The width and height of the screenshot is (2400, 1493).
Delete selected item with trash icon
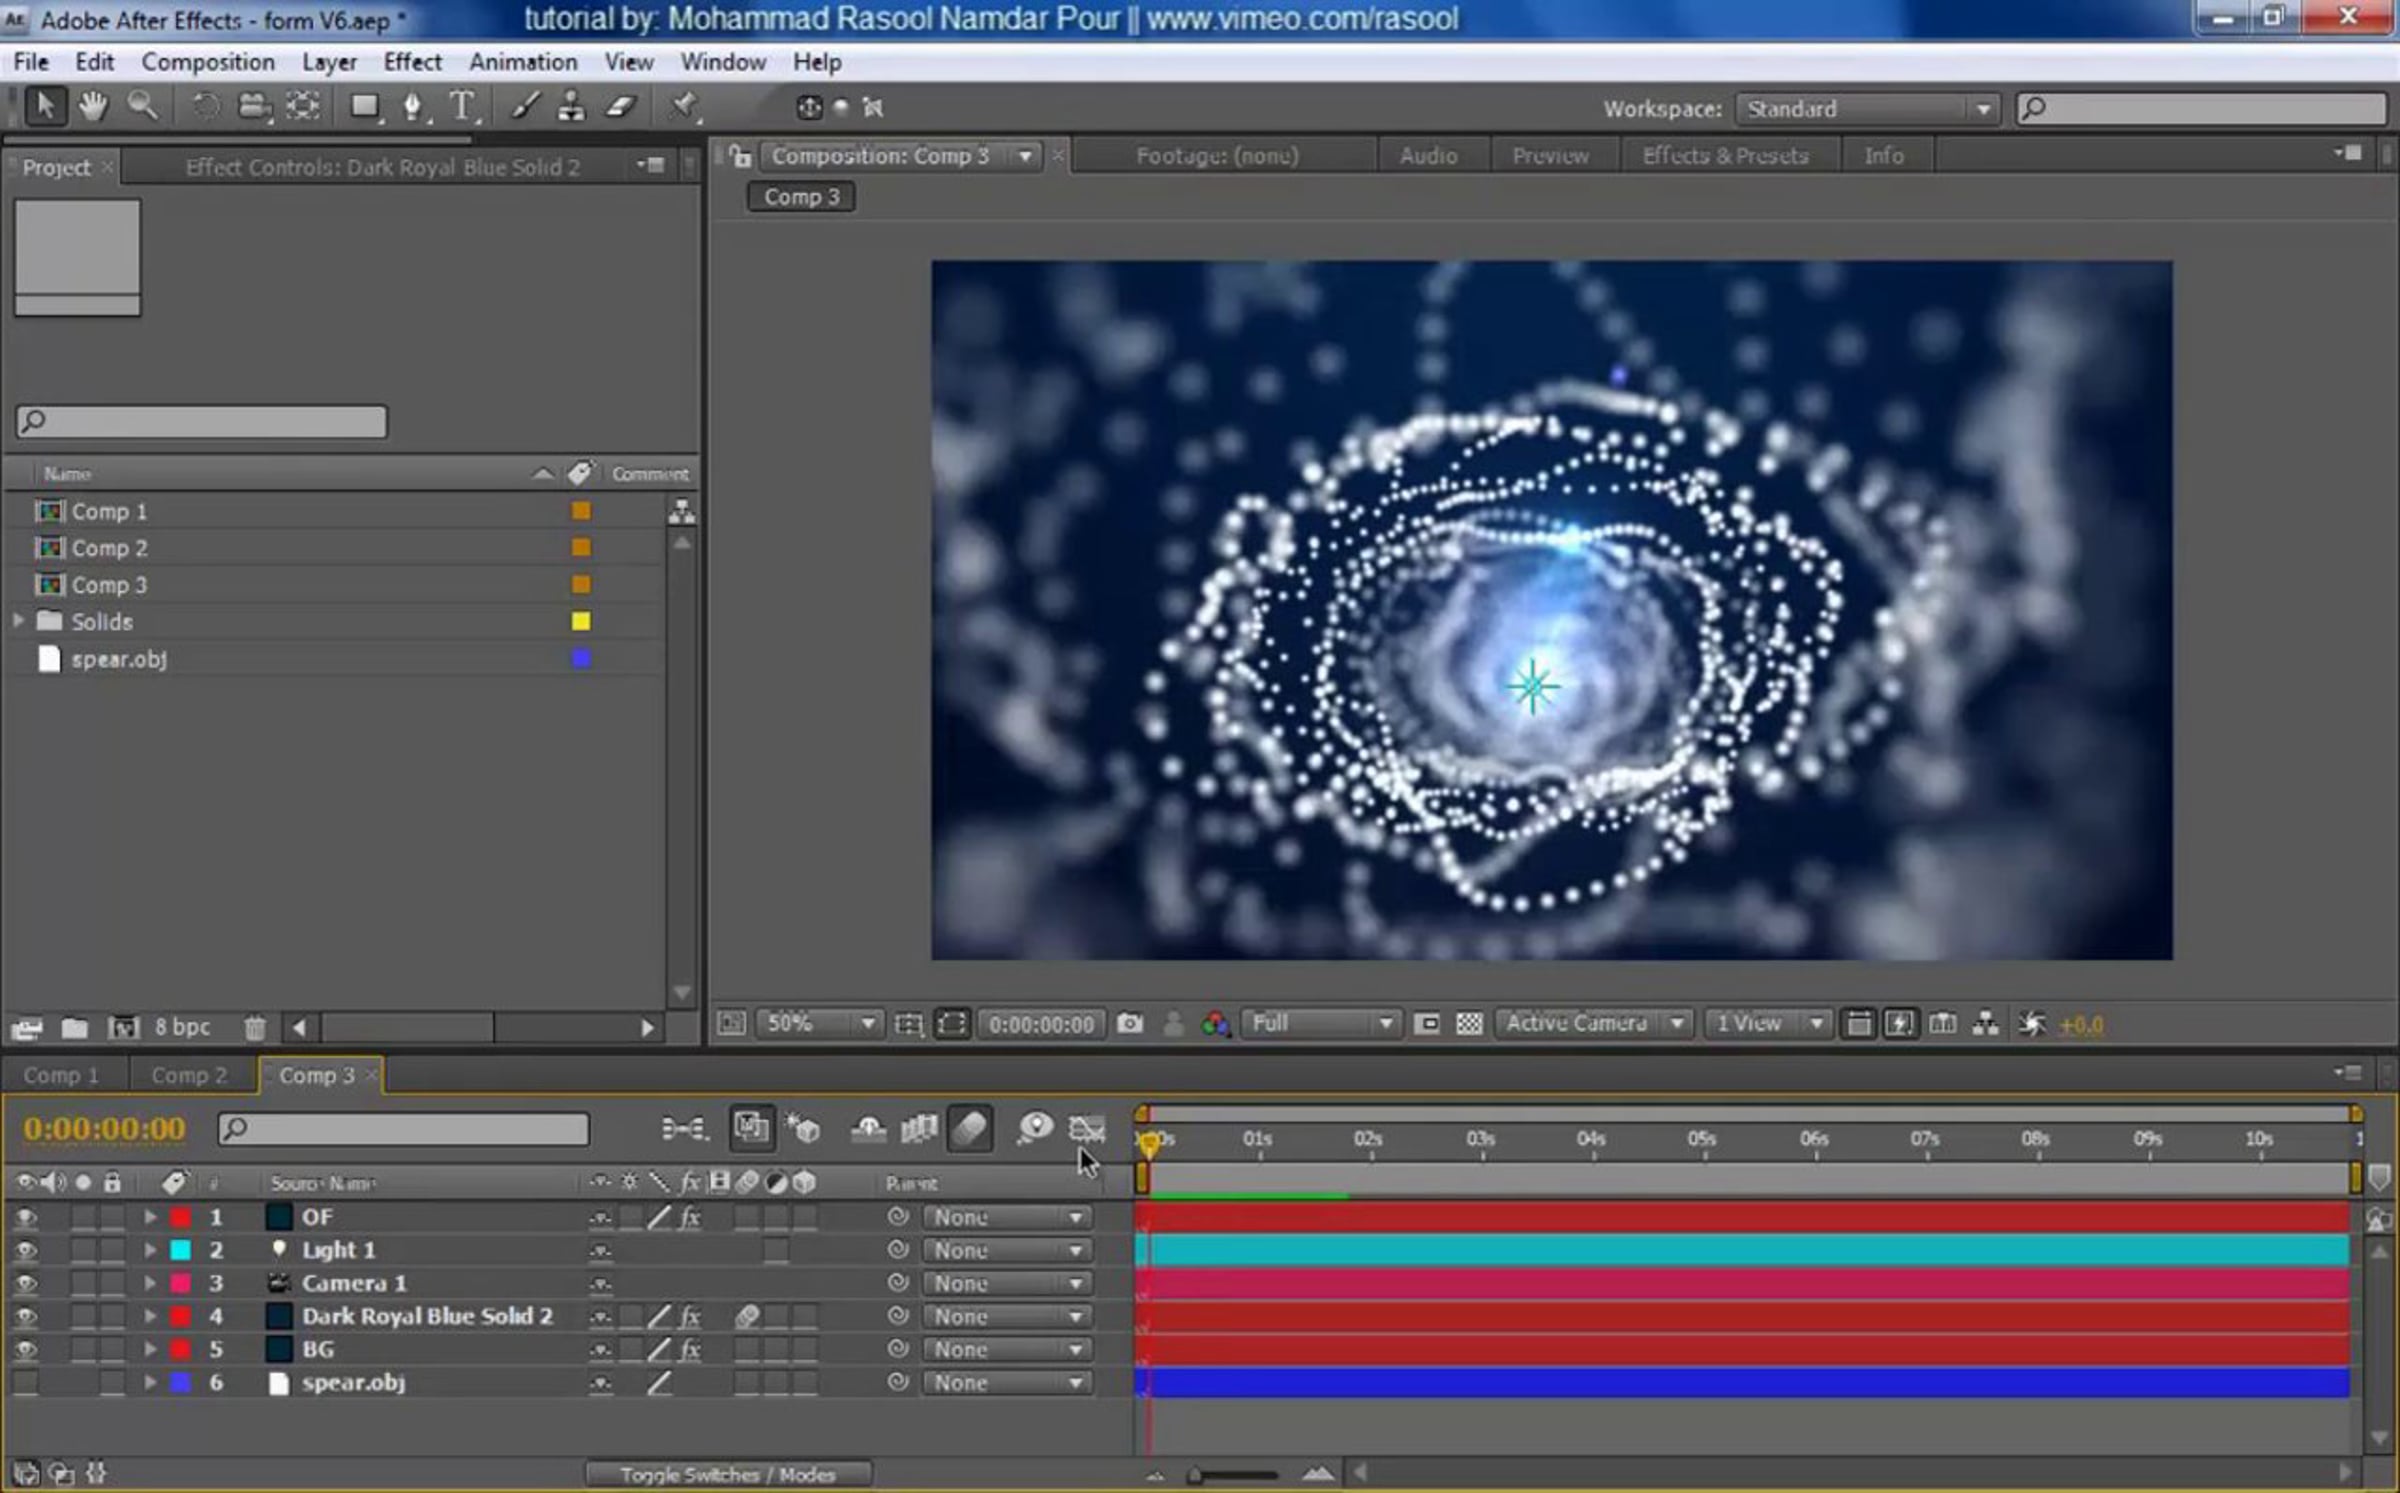[255, 1027]
